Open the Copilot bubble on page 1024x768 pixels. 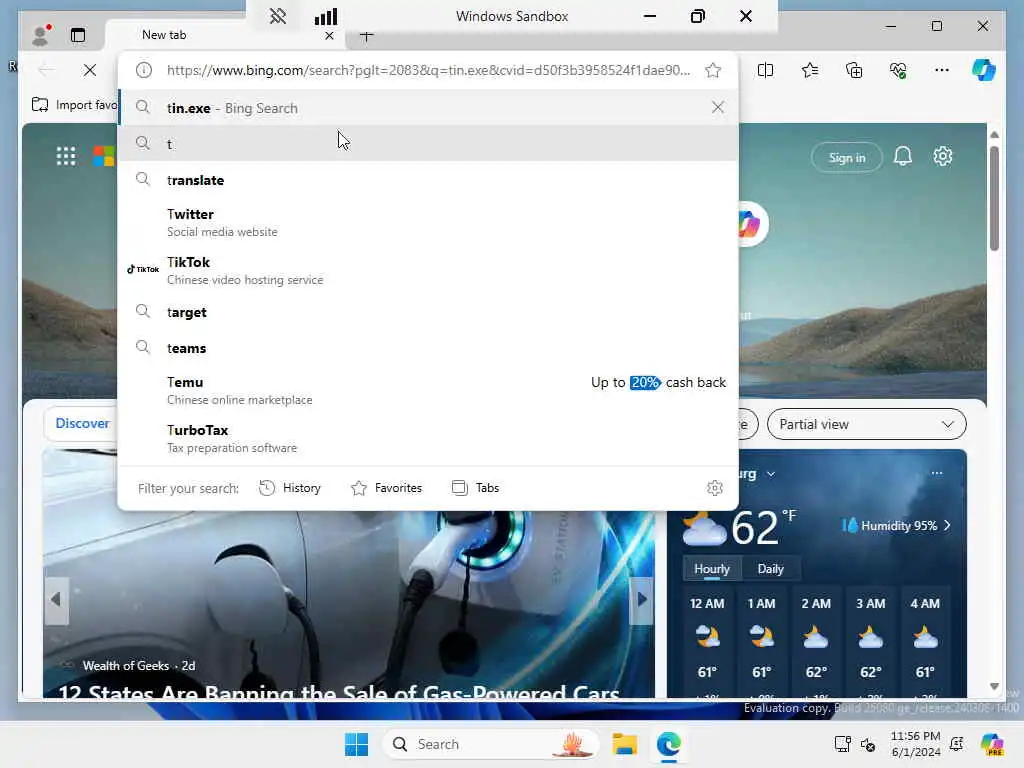tap(751, 224)
